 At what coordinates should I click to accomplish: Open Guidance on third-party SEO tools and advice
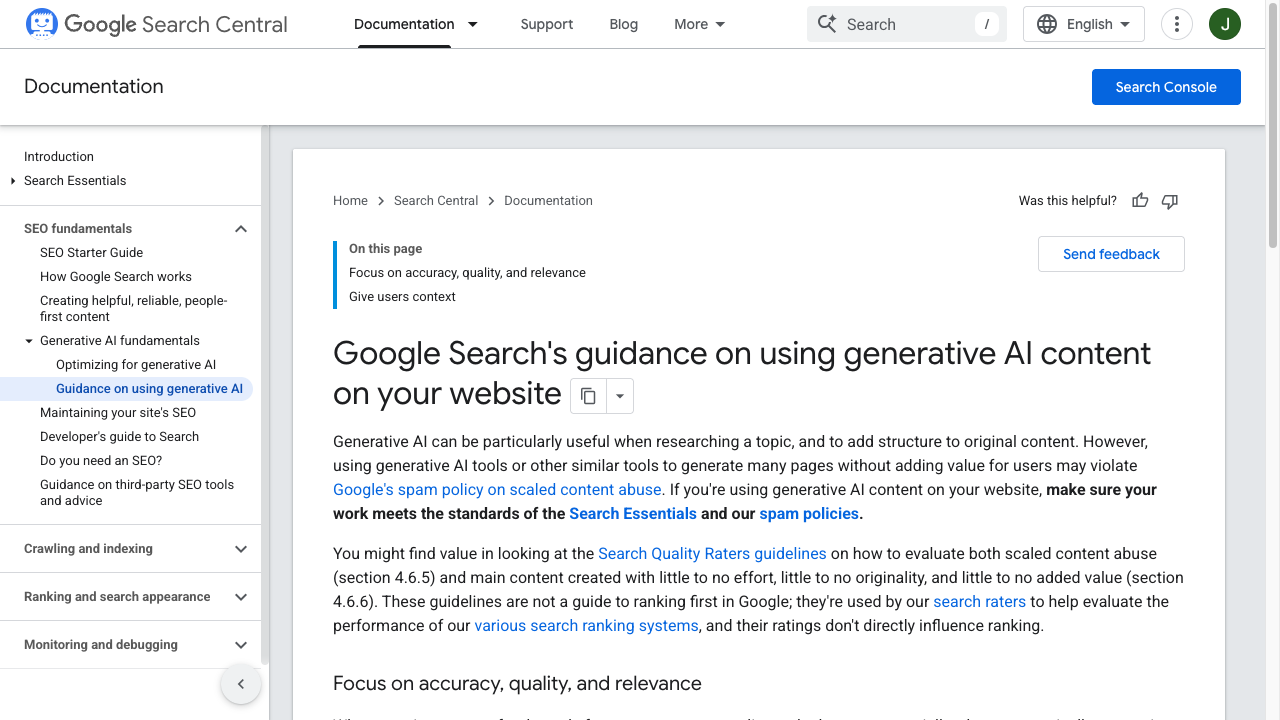137,493
